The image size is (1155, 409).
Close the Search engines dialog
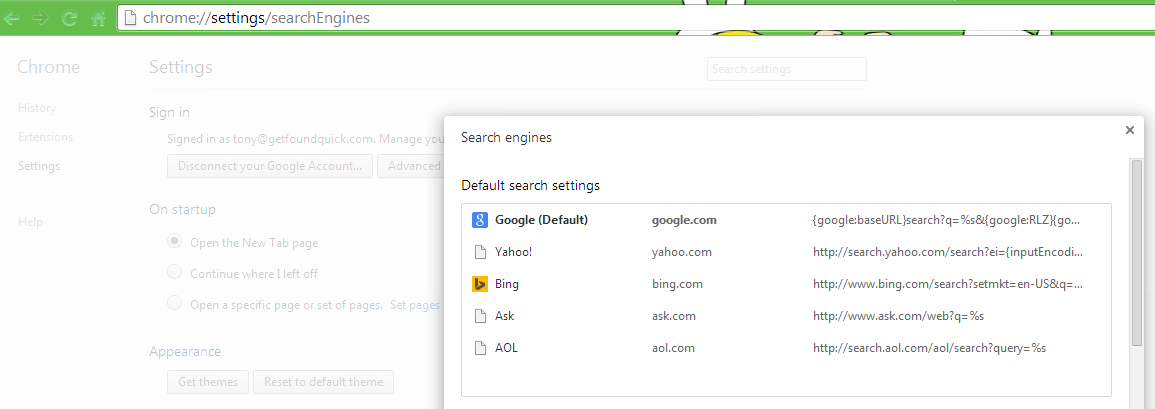(1129, 130)
